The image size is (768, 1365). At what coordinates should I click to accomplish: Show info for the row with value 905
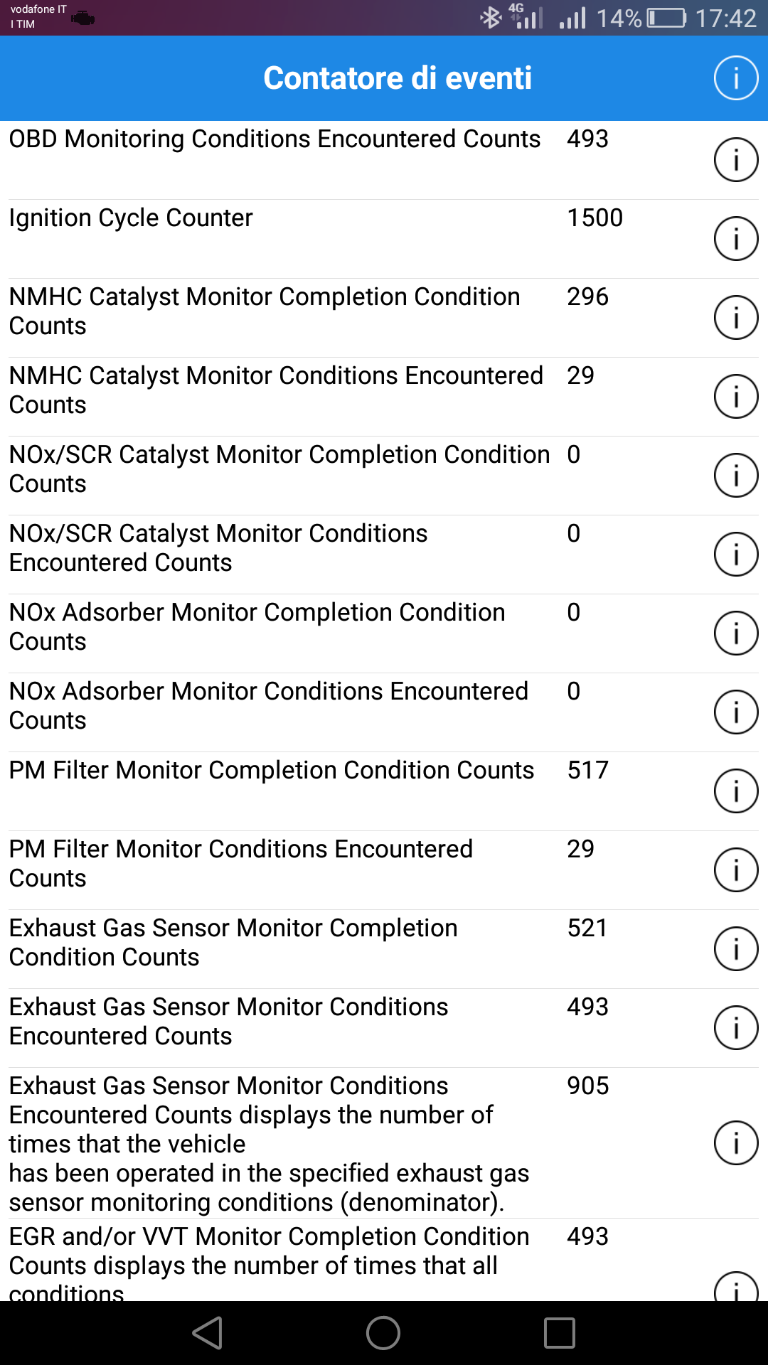(x=736, y=1144)
